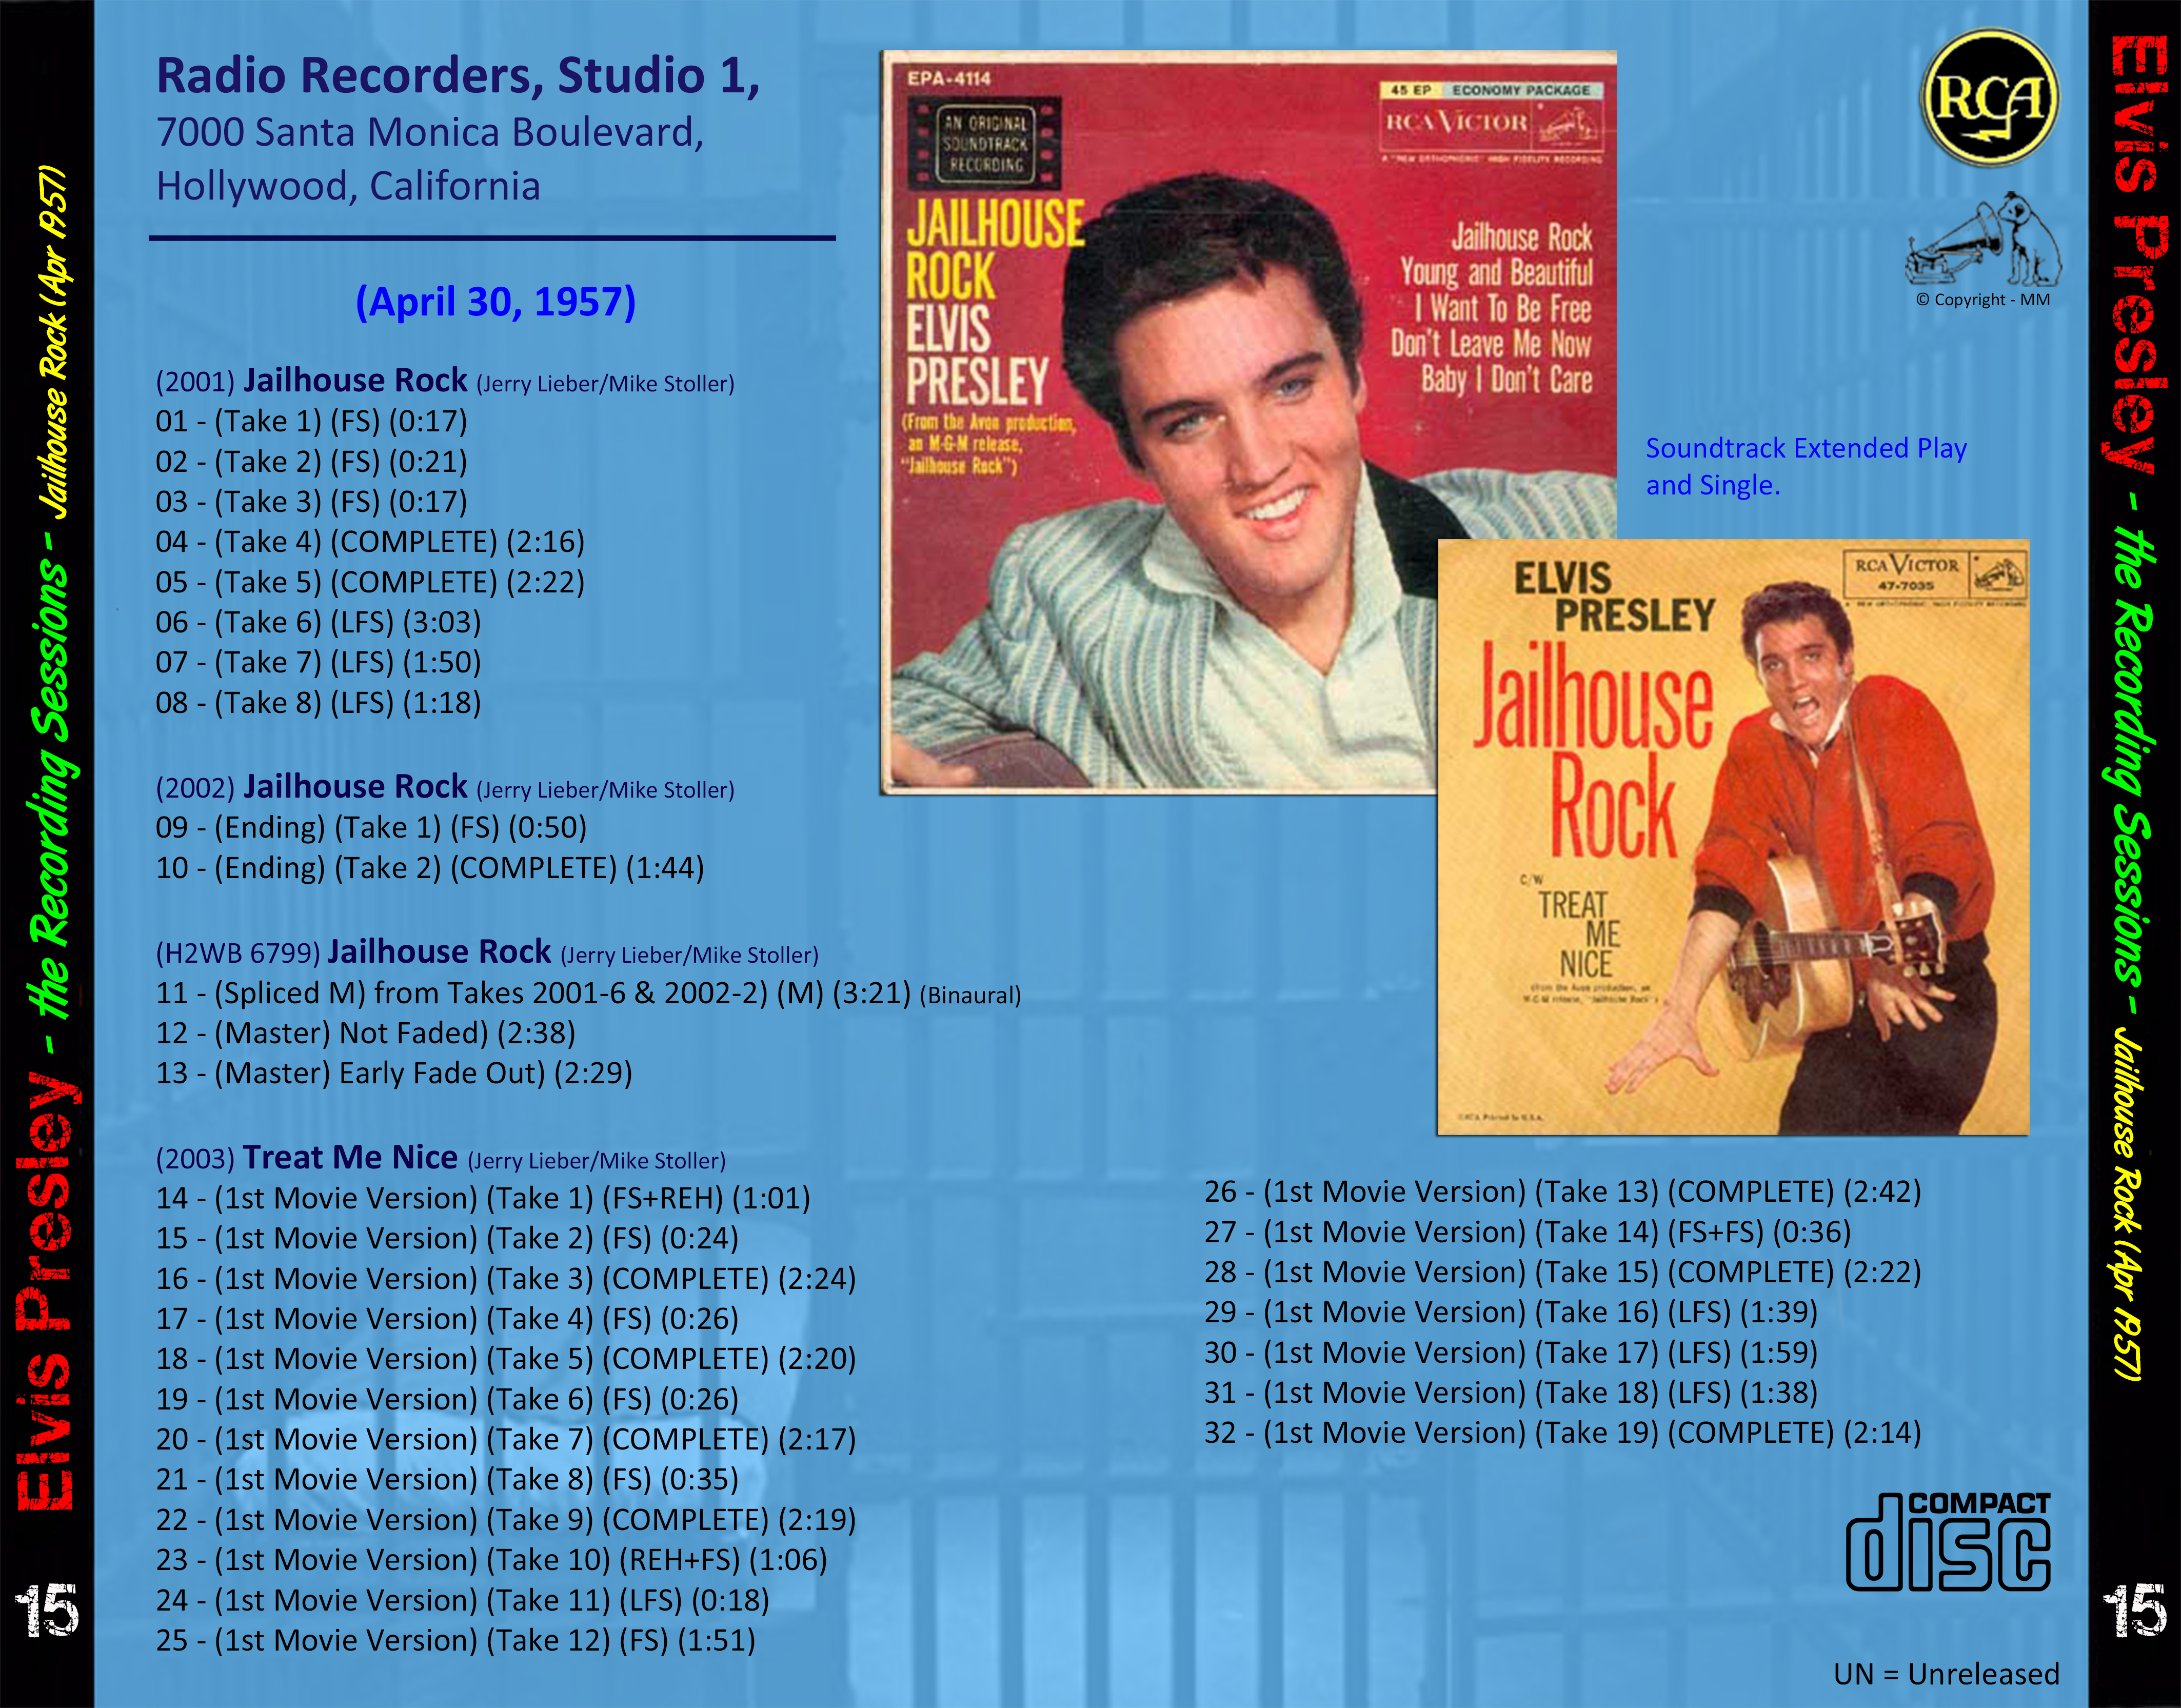This screenshot has height=1708, width=2181.
Task: Click the Hollywood, California line
Action: (348, 187)
